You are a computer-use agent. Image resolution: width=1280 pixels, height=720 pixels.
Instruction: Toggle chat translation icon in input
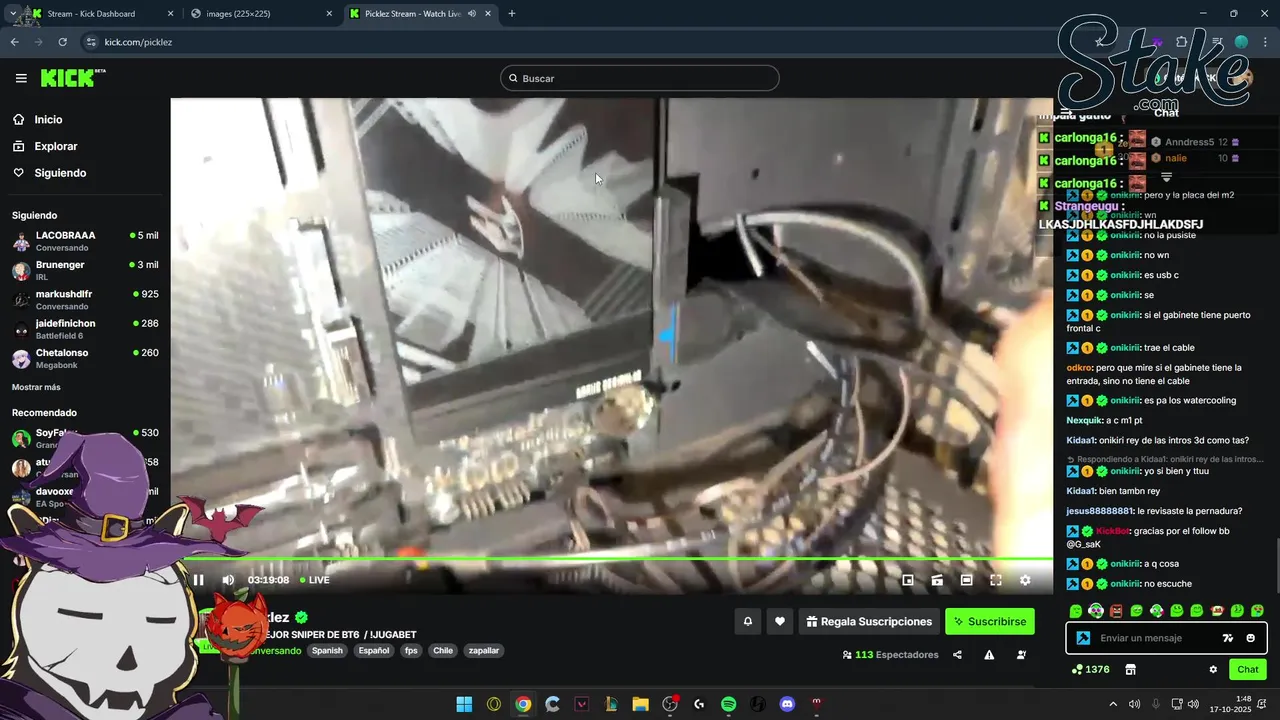(x=1228, y=638)
